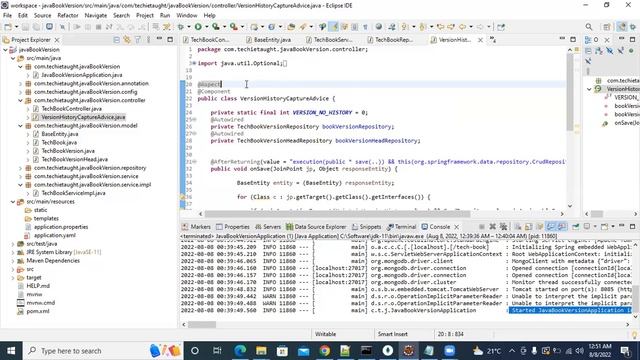Click the Task View taskbar icon
640x360 pixels.
pos(217,351)
